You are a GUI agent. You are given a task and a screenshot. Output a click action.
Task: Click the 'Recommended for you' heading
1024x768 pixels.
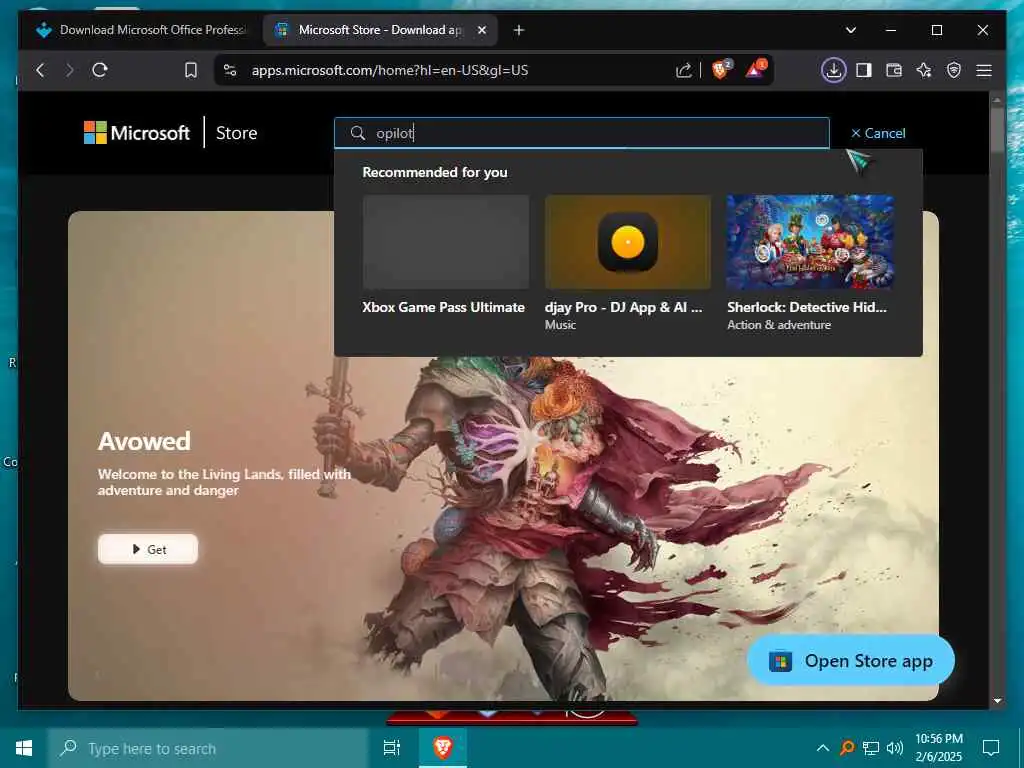(x=435, y=172)
